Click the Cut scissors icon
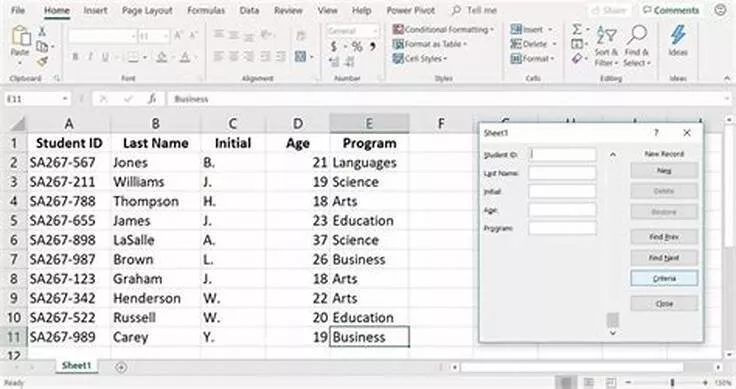This screenshot has width=736, height=389. click(x=42, y=31)
